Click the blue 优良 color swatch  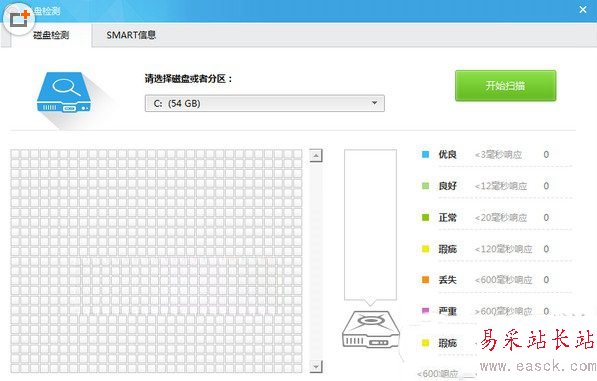pos(426,154)
